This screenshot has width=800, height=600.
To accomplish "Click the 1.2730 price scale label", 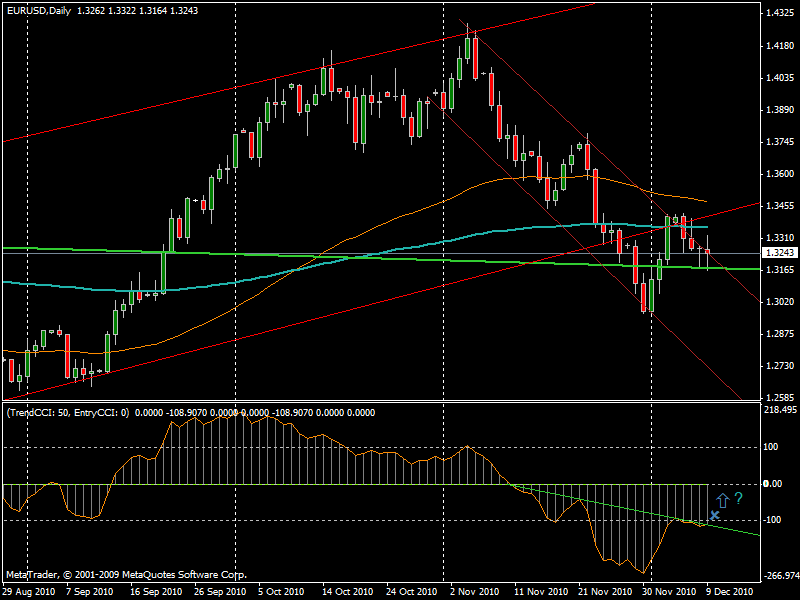I will click(780, 366).
